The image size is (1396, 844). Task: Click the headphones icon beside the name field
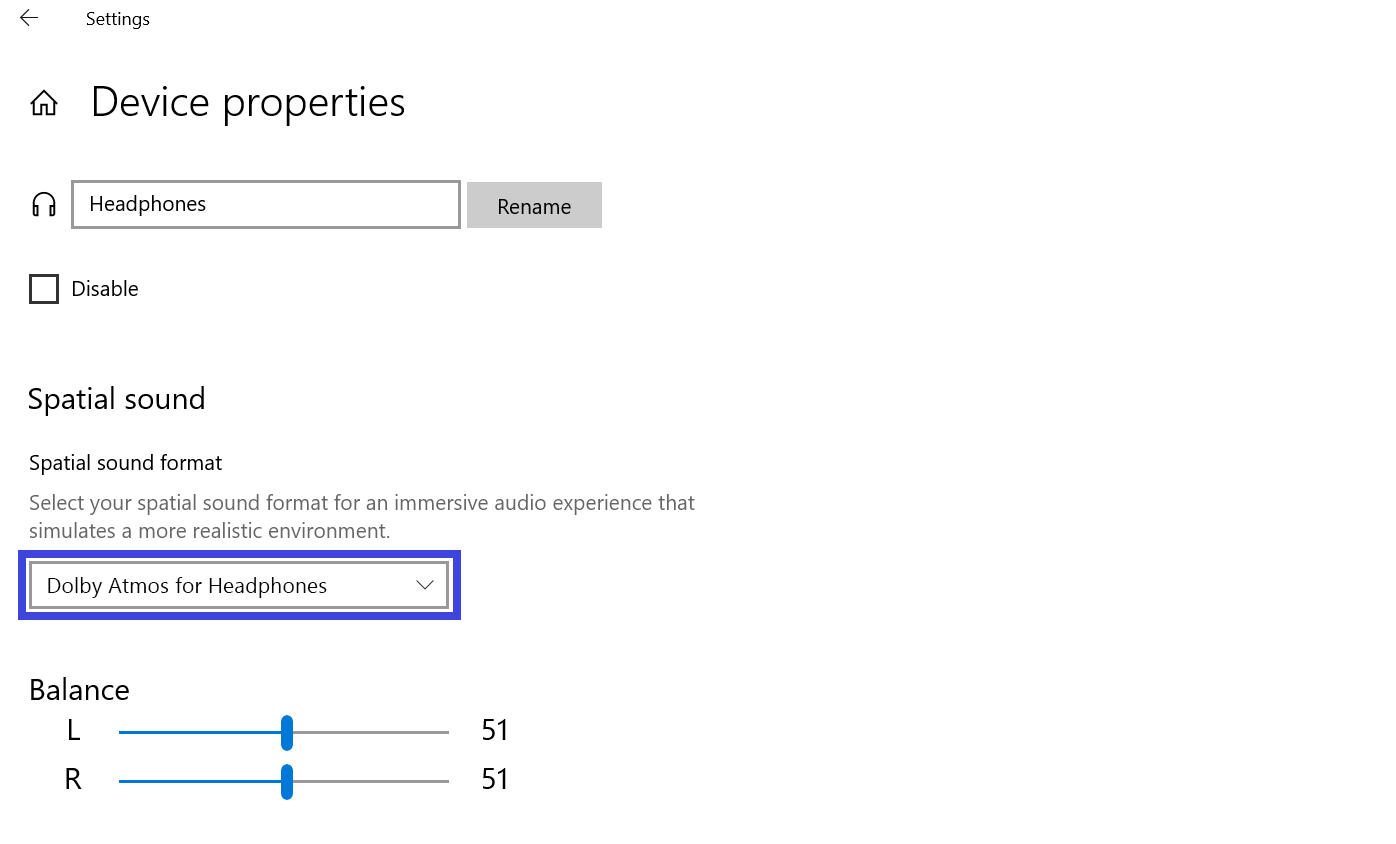click(x=43, y=204)
